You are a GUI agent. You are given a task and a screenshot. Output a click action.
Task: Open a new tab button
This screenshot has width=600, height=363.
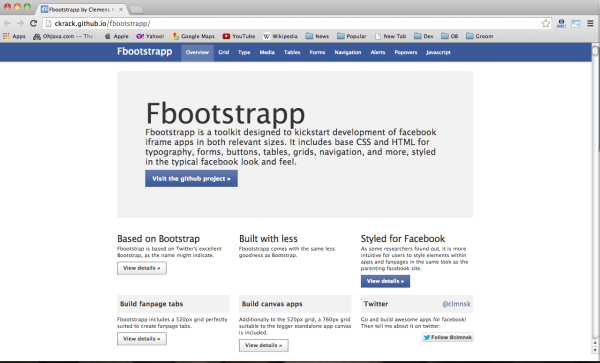tap(137, 9)
